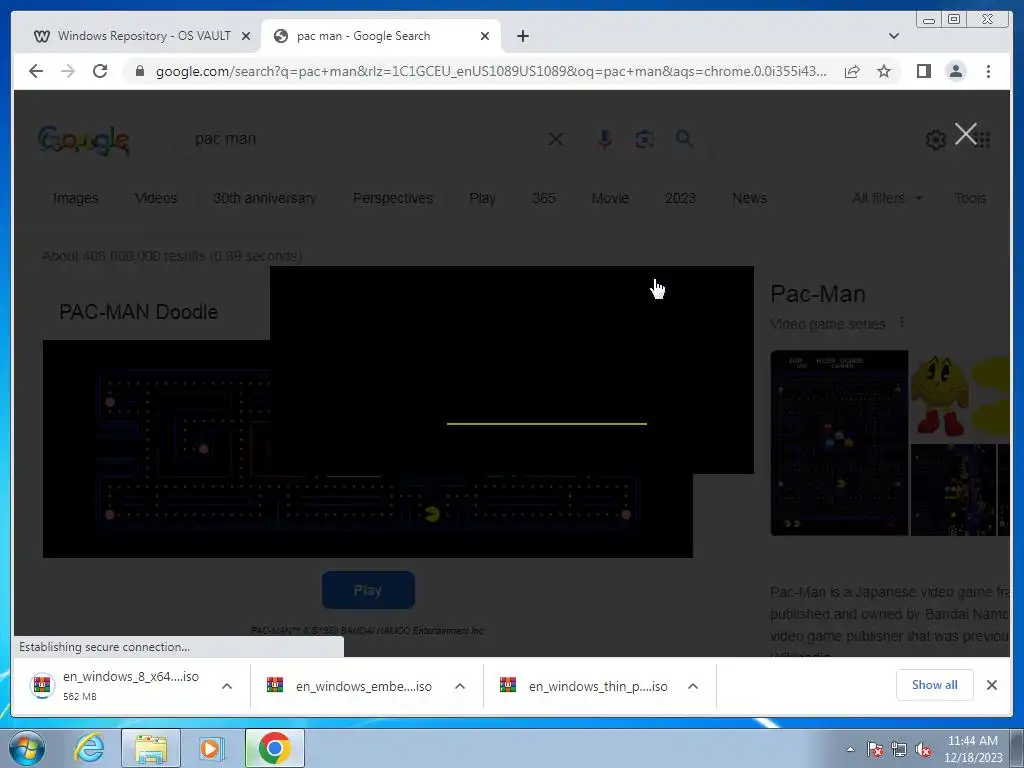Expand options for en_windows_embe download
Viewport: 1024px width, 768px height.
pos(460,686)
